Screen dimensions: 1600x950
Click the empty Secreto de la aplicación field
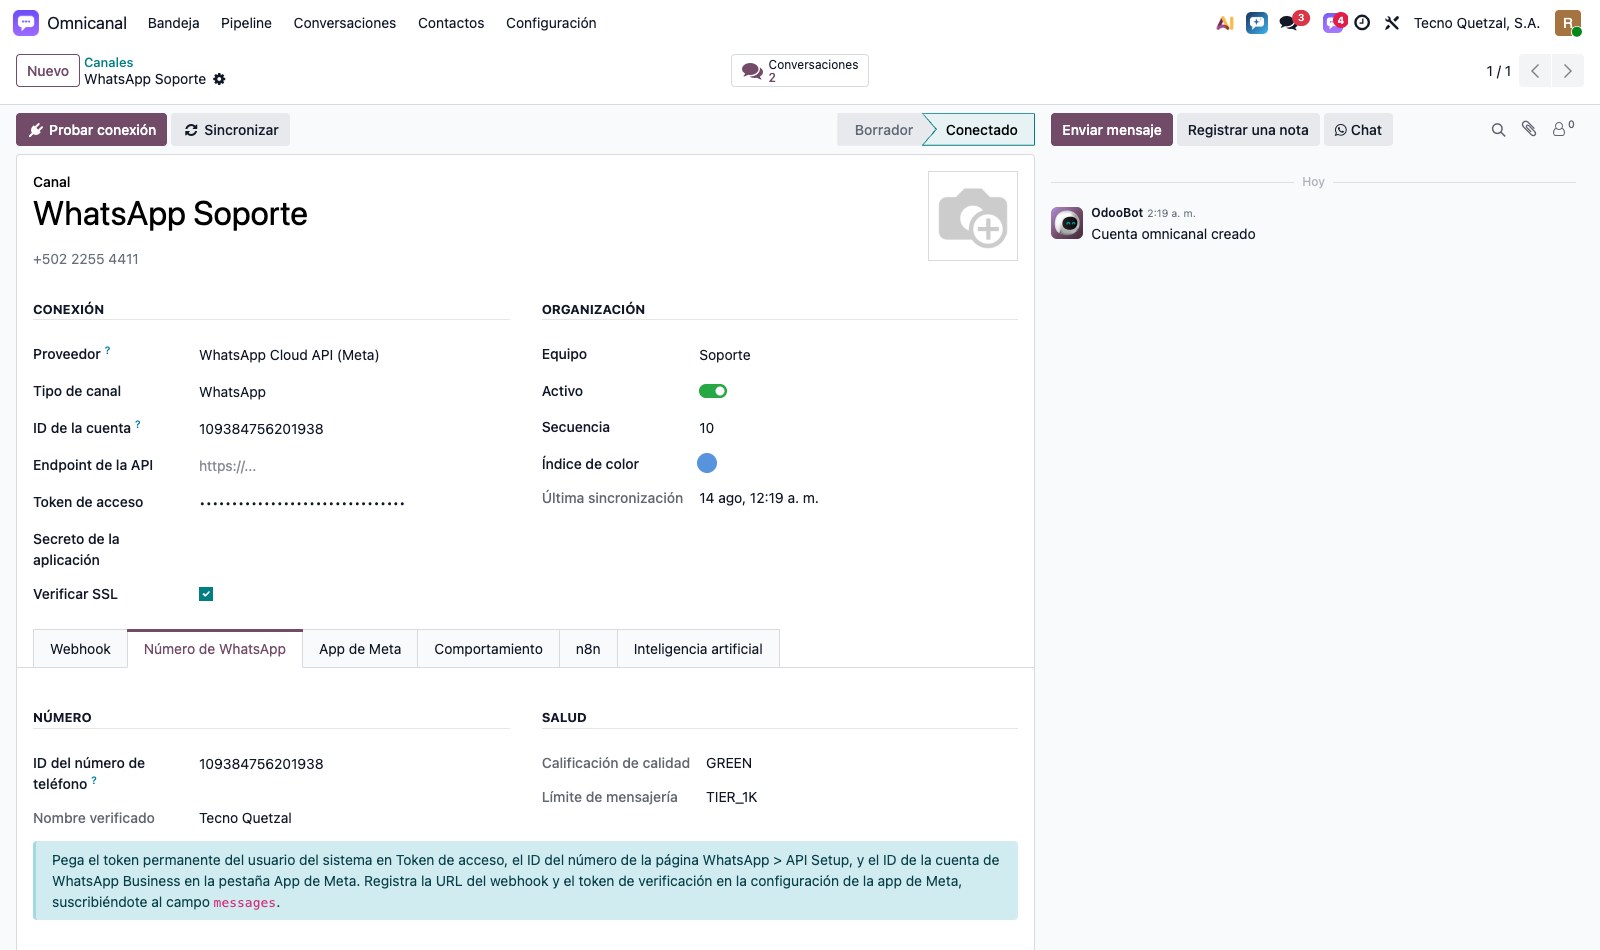click(354, 540)
